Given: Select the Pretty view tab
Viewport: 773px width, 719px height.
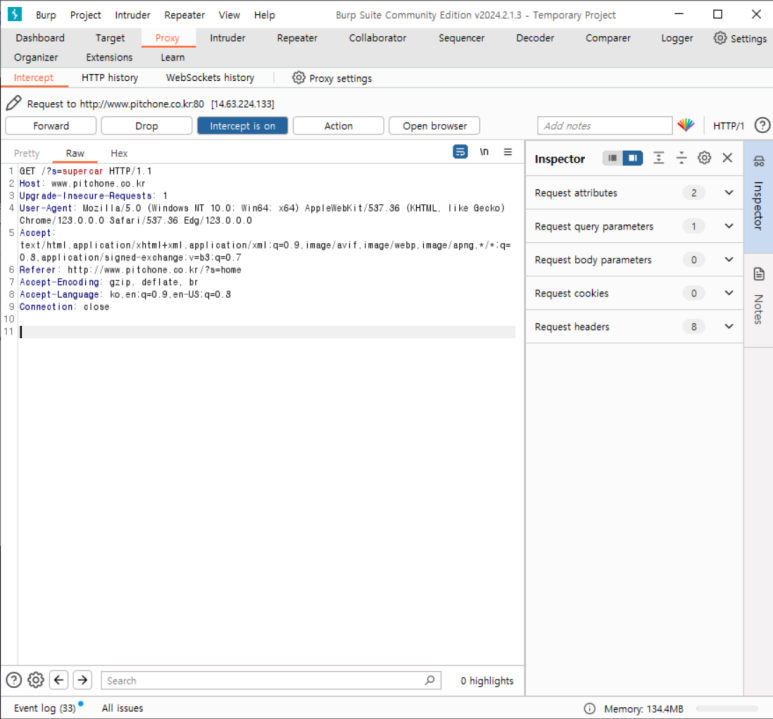Looking at the screenshot, I should (27, 153).
